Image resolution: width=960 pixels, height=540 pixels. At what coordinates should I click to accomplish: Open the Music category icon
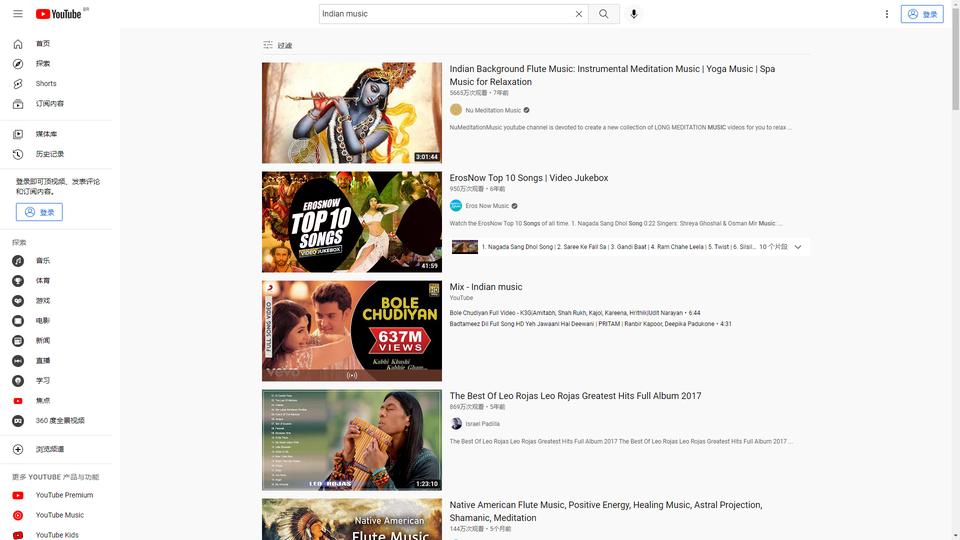pos(18,261)
